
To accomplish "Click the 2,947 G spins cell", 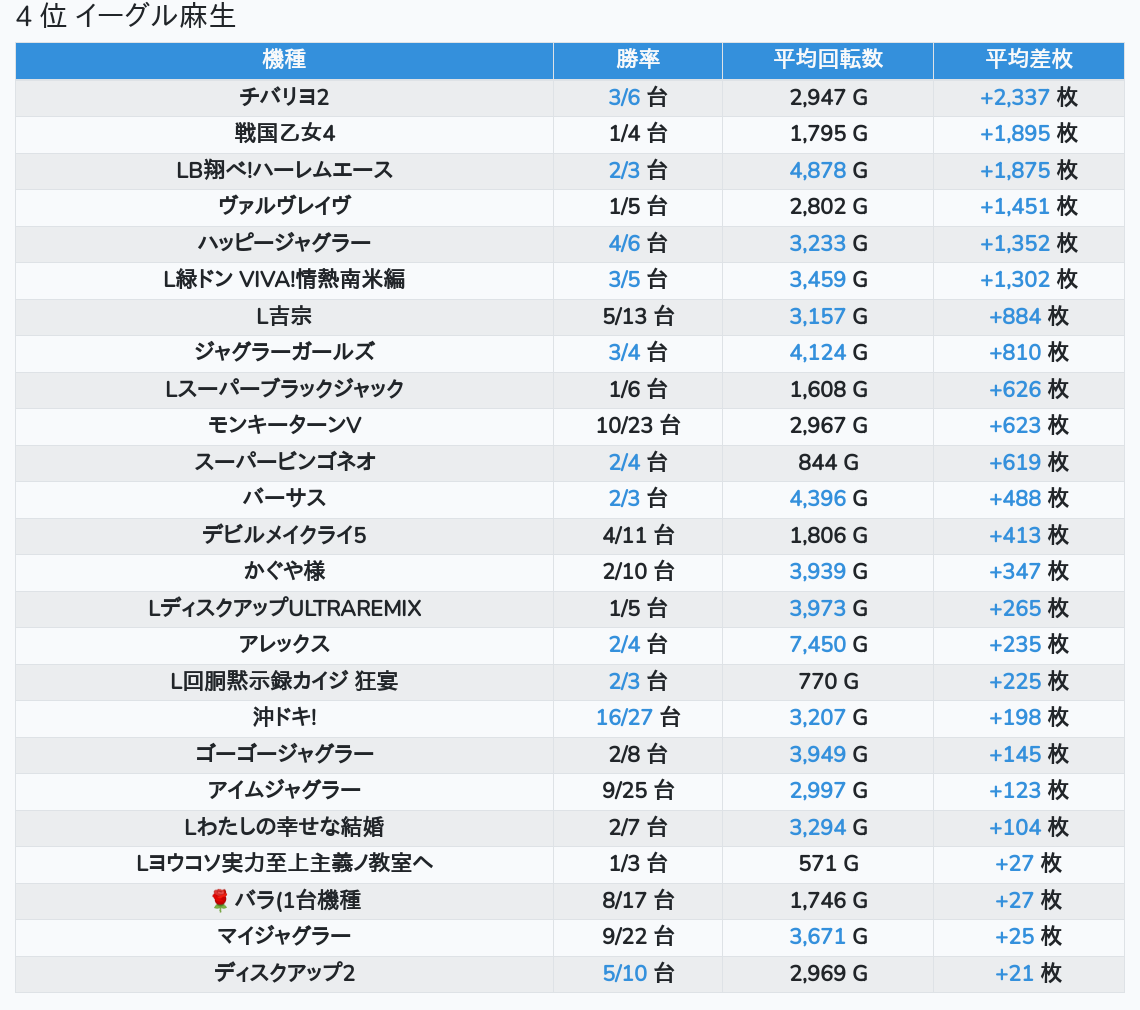I will (828, 97).
